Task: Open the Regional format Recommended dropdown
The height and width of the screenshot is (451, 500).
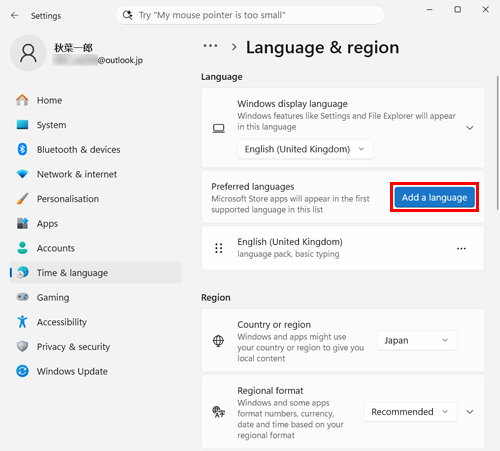Action: click(x=411, y=412)
